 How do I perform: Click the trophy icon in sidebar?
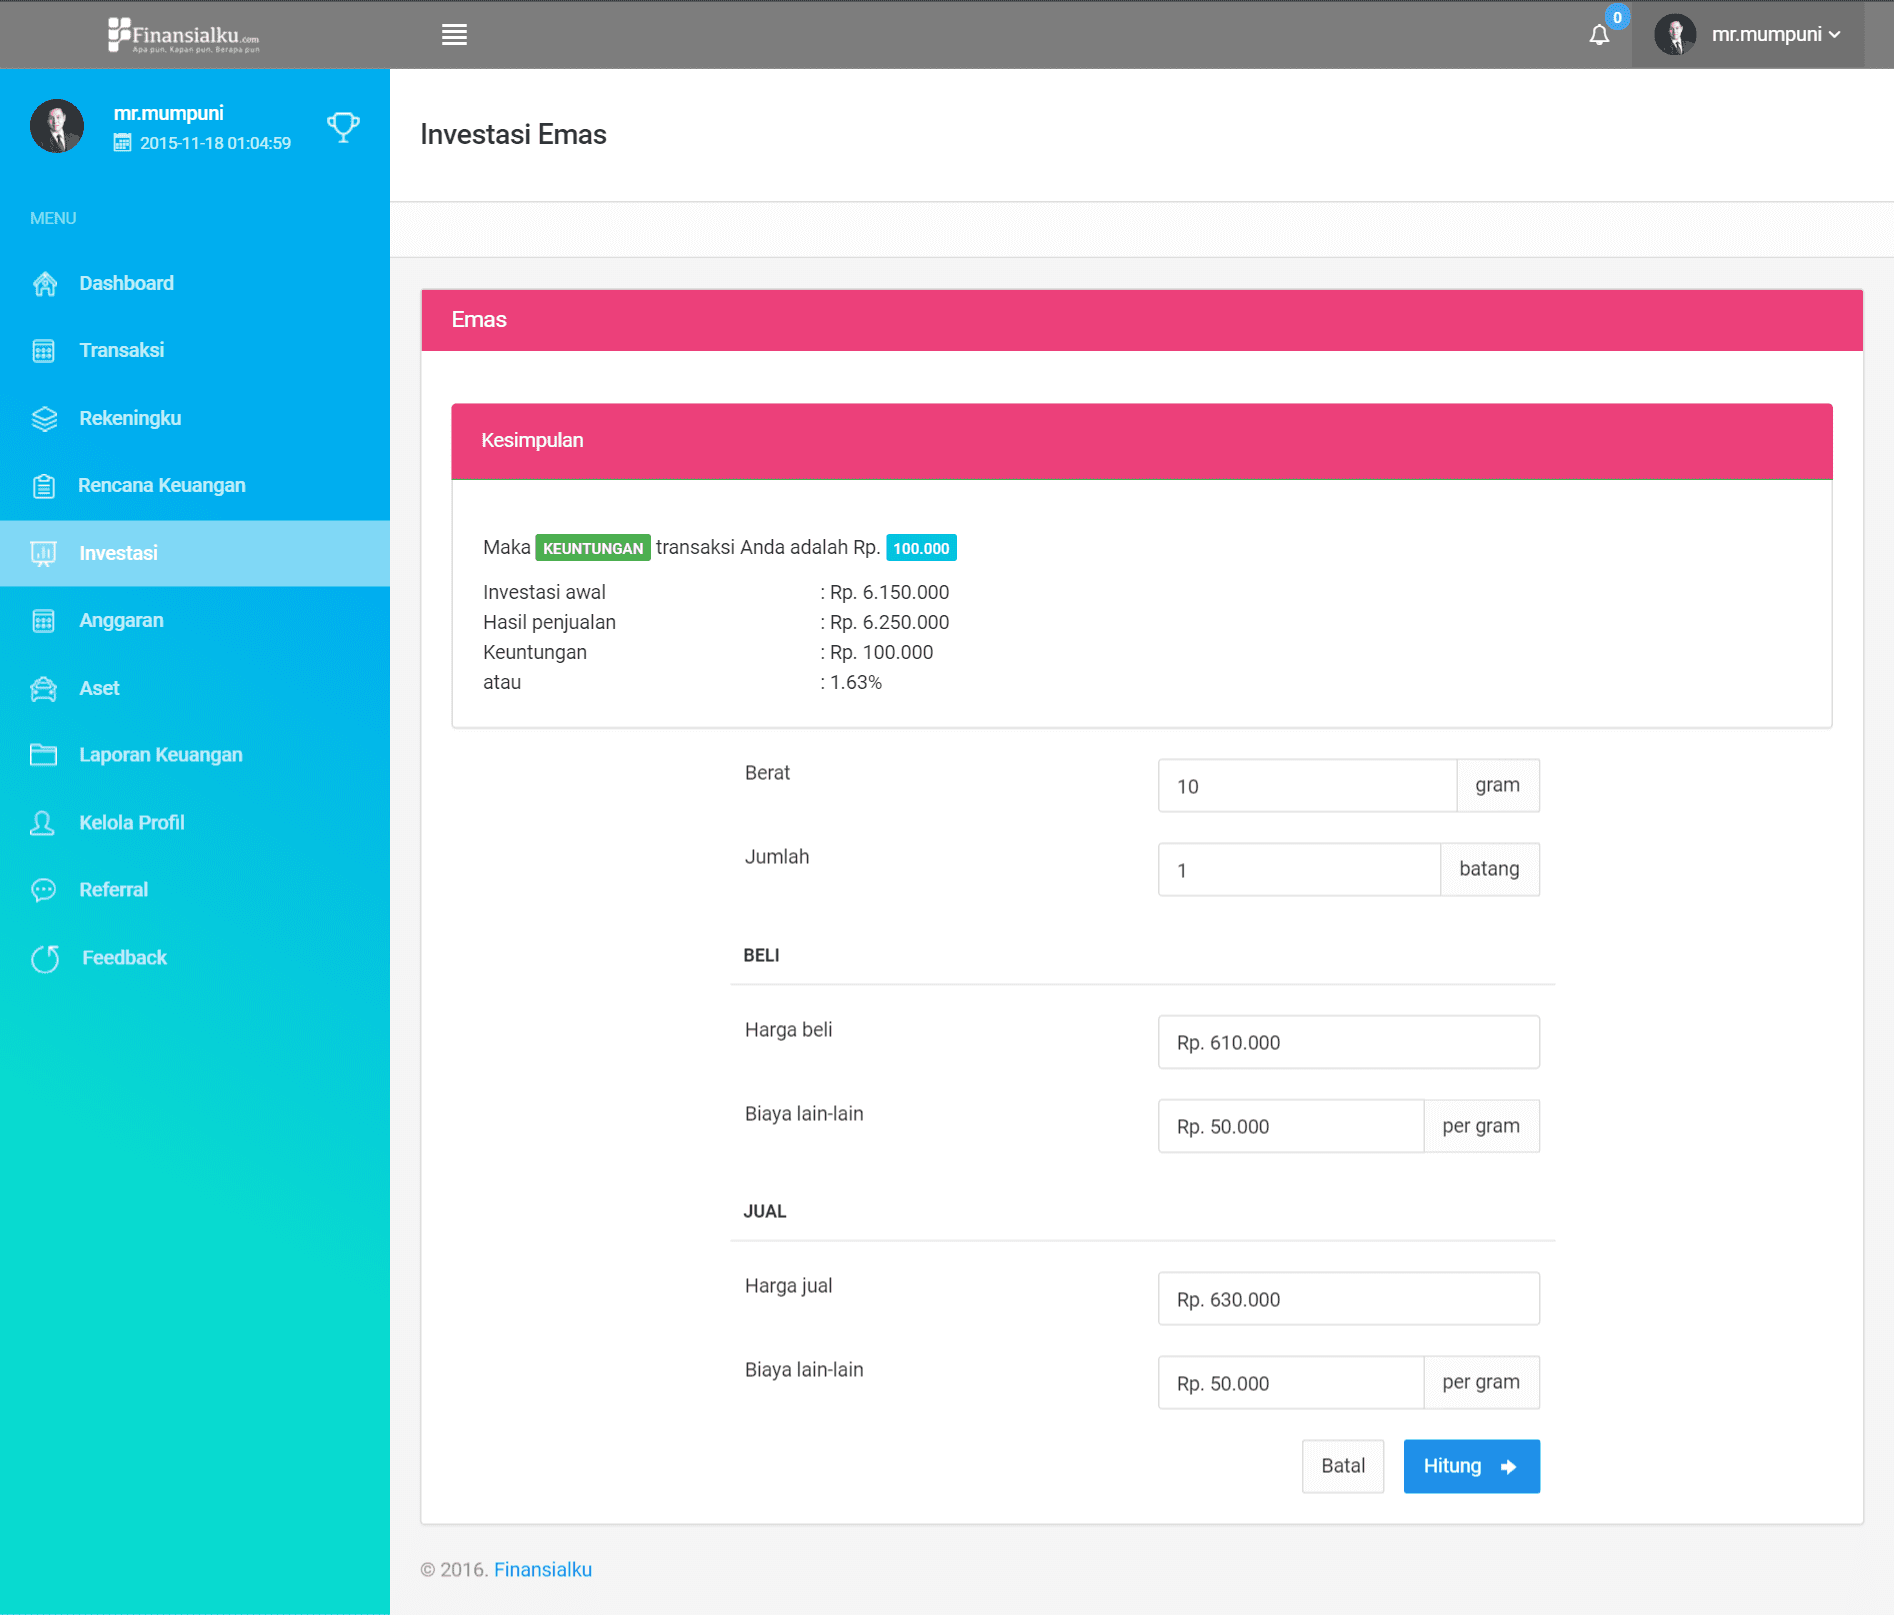(343, 127)
